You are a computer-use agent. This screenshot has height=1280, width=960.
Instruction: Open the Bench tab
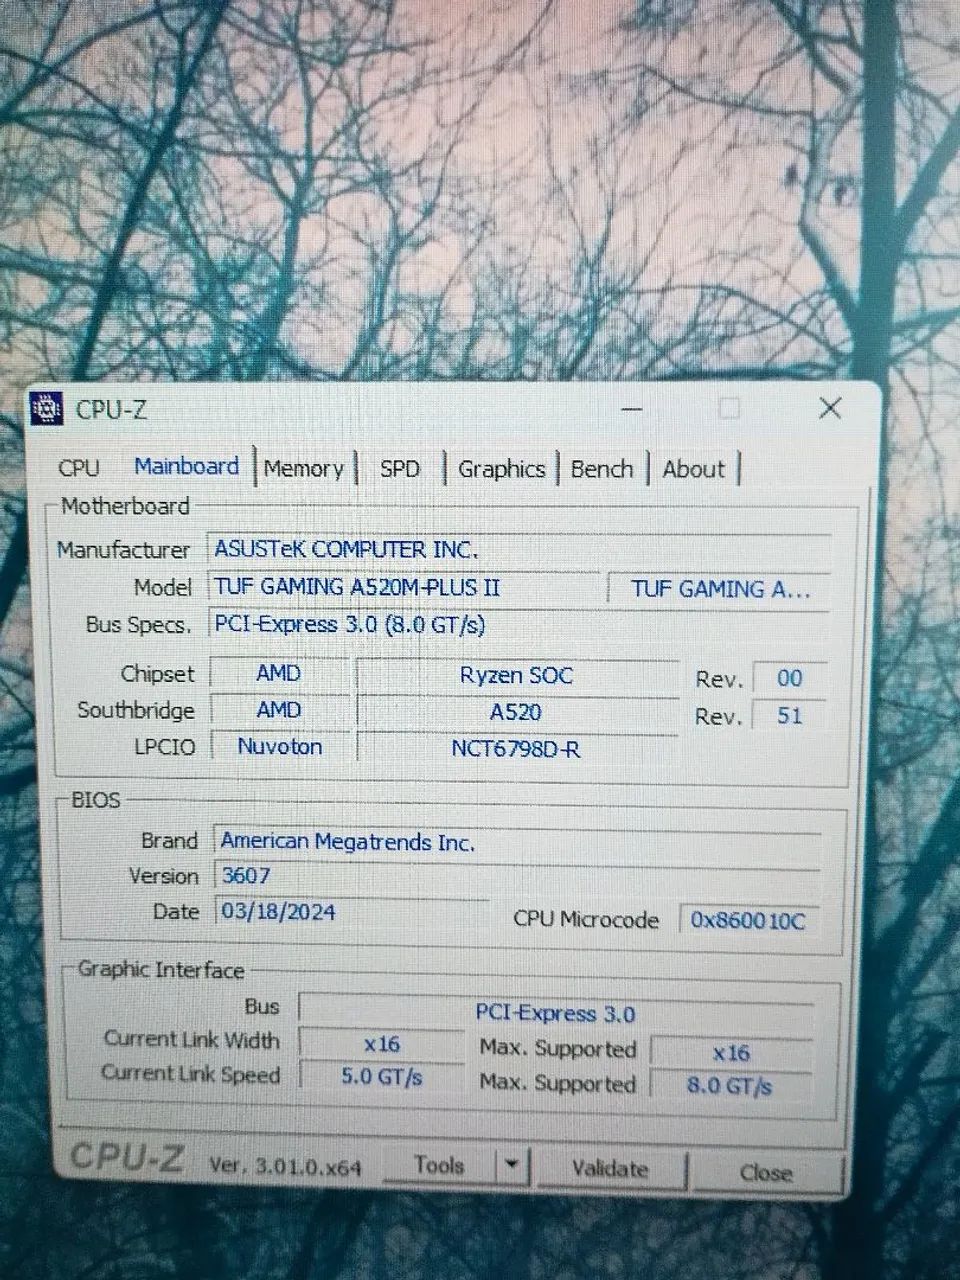[602, 468]
